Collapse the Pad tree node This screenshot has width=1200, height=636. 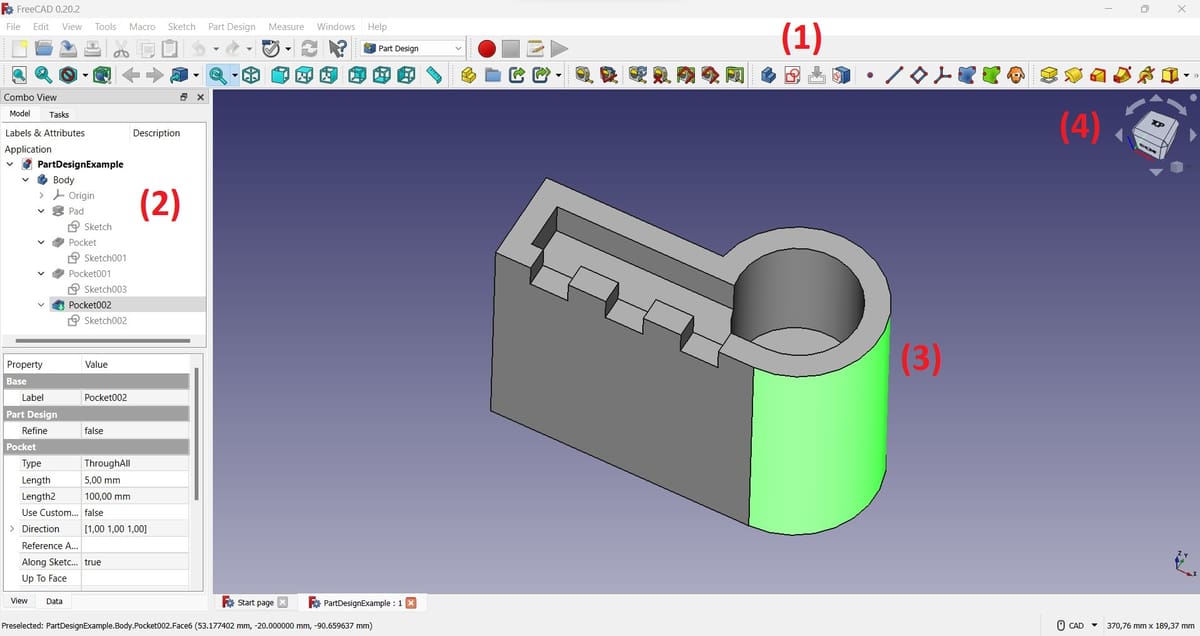pos(41,211)
